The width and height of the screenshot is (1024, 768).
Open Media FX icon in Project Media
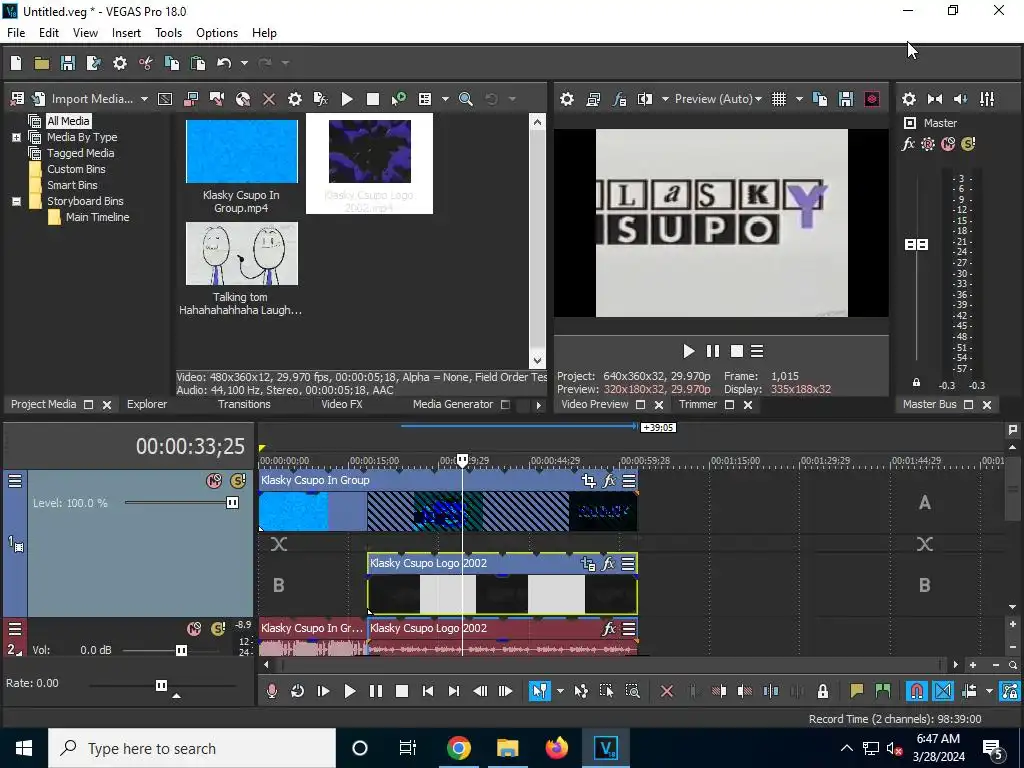(x=321, y=99)
